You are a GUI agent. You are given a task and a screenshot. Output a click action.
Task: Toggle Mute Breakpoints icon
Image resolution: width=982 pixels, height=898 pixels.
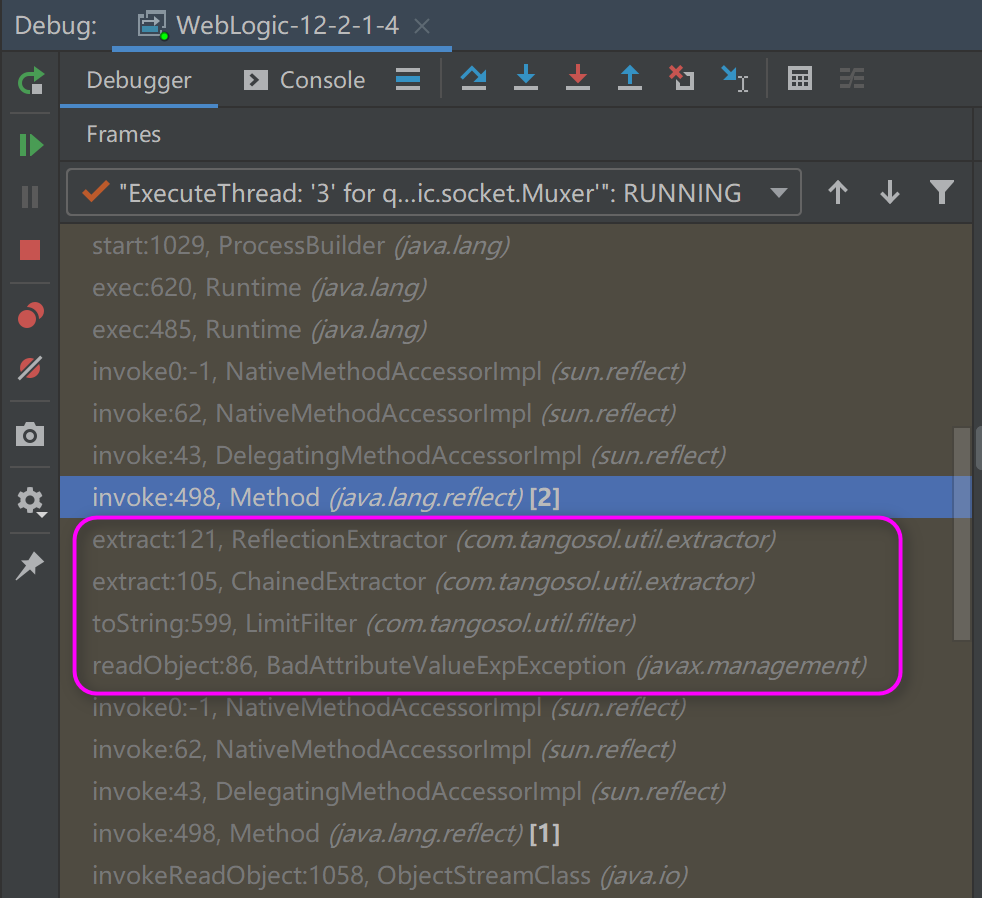coord(30,368)
